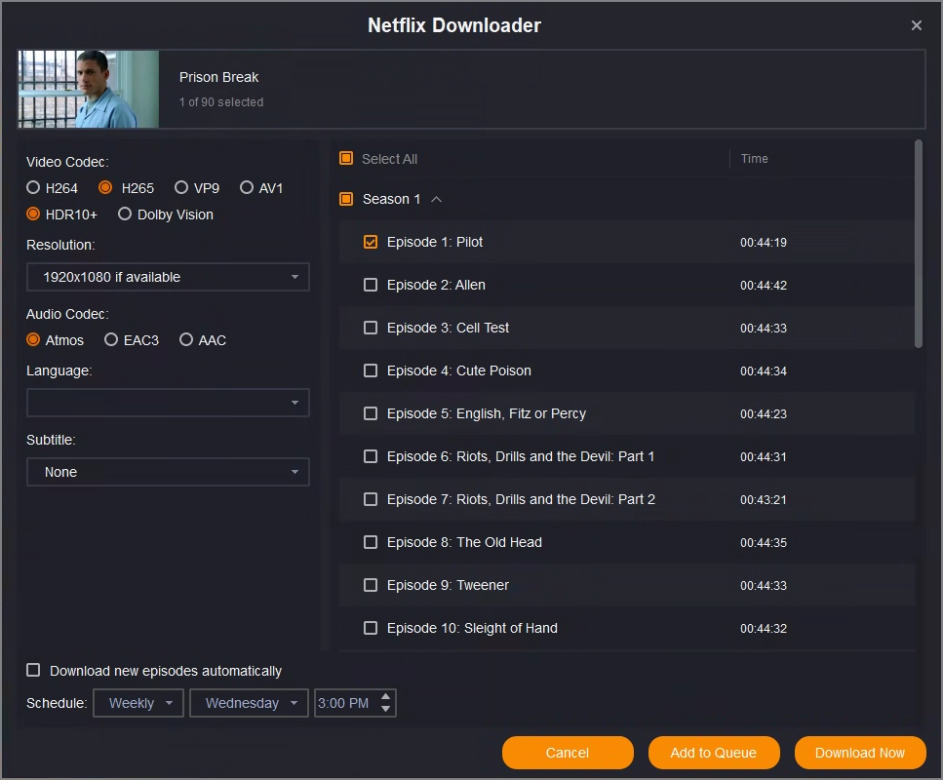Click the Prison Break thumbnail image
943x780 pixels.
click(88, 89)
